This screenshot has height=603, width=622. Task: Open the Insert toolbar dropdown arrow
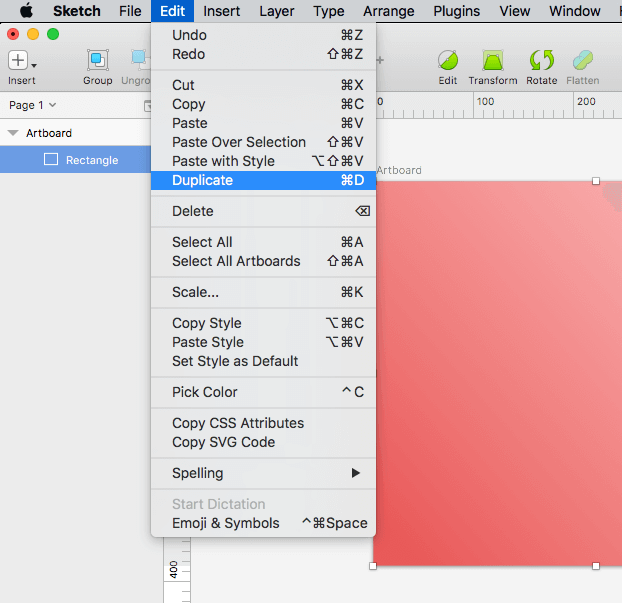pyautogui.click(x=34, y=65)
